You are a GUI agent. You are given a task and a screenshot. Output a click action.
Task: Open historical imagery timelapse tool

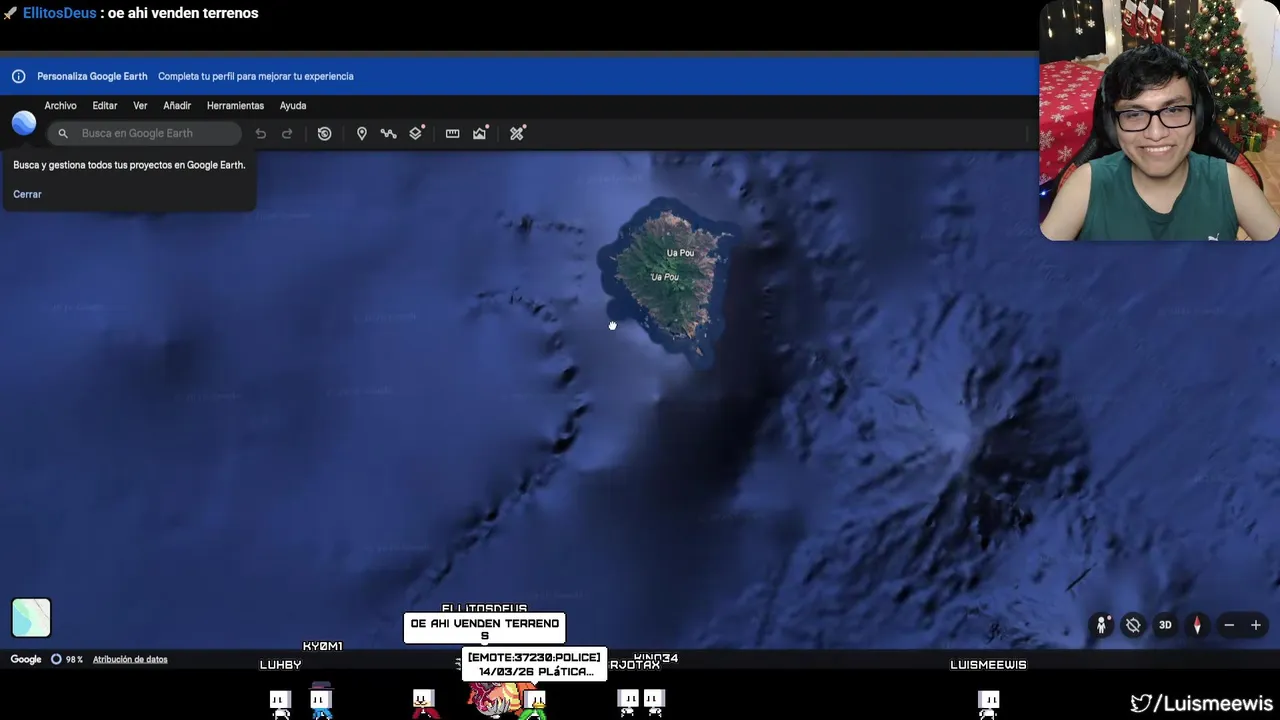325,133
